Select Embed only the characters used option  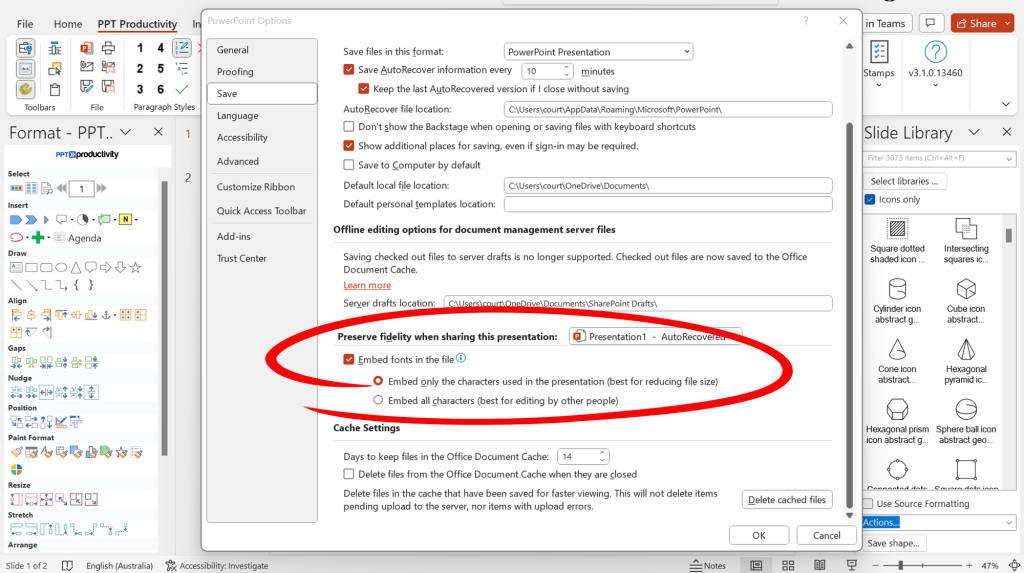(378, 381)
